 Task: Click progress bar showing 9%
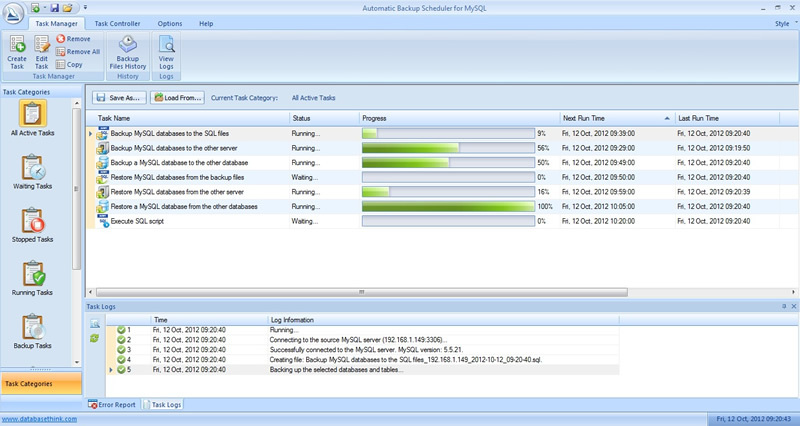click(448, 134)
